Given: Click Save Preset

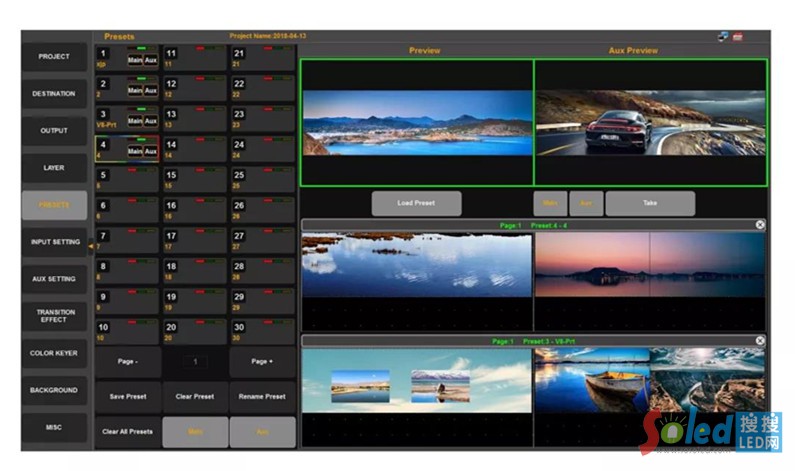Looking at the screenshot, I should [128, 396].
